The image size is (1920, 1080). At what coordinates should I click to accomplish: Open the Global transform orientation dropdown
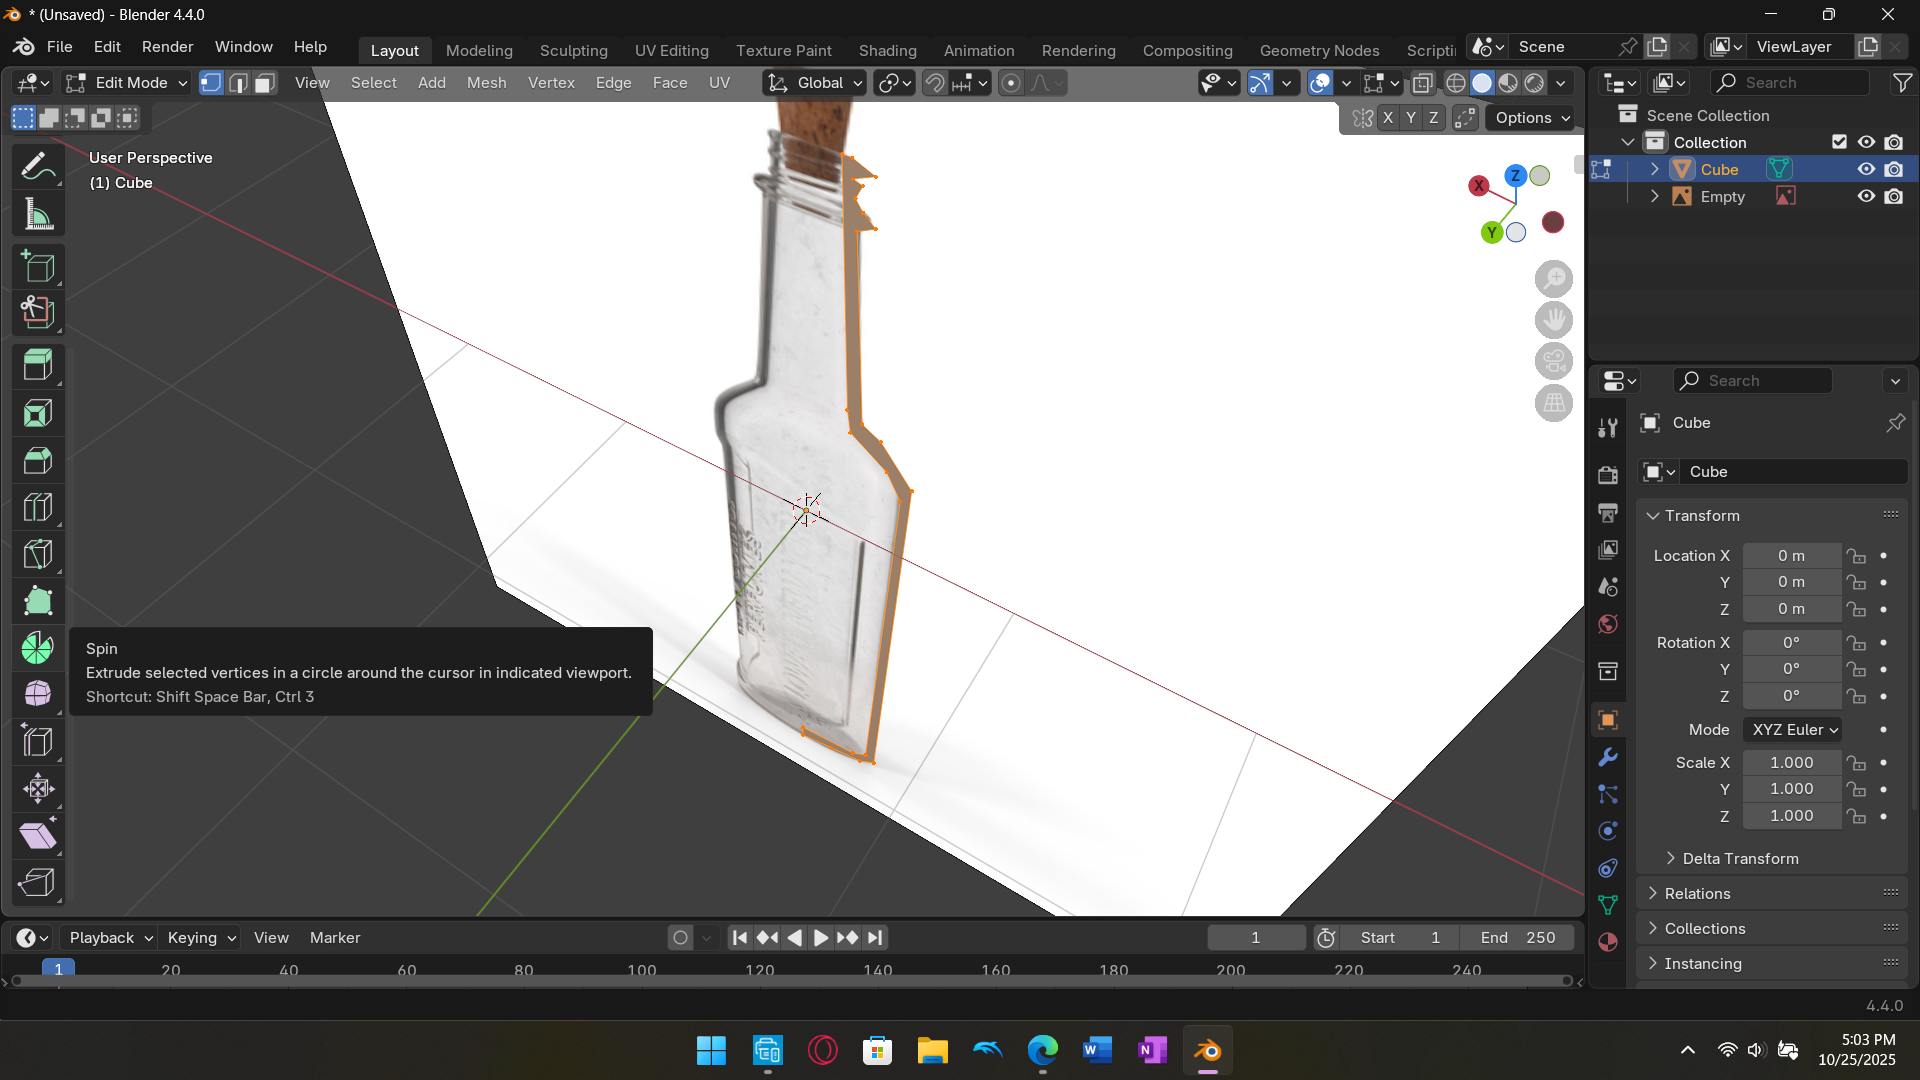click(815, 83)
